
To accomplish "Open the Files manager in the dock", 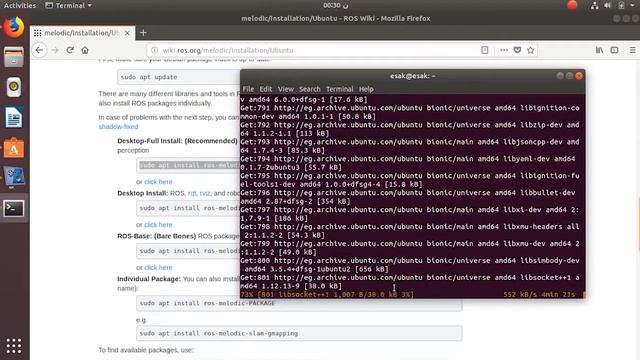I will (x=14, y=57).
